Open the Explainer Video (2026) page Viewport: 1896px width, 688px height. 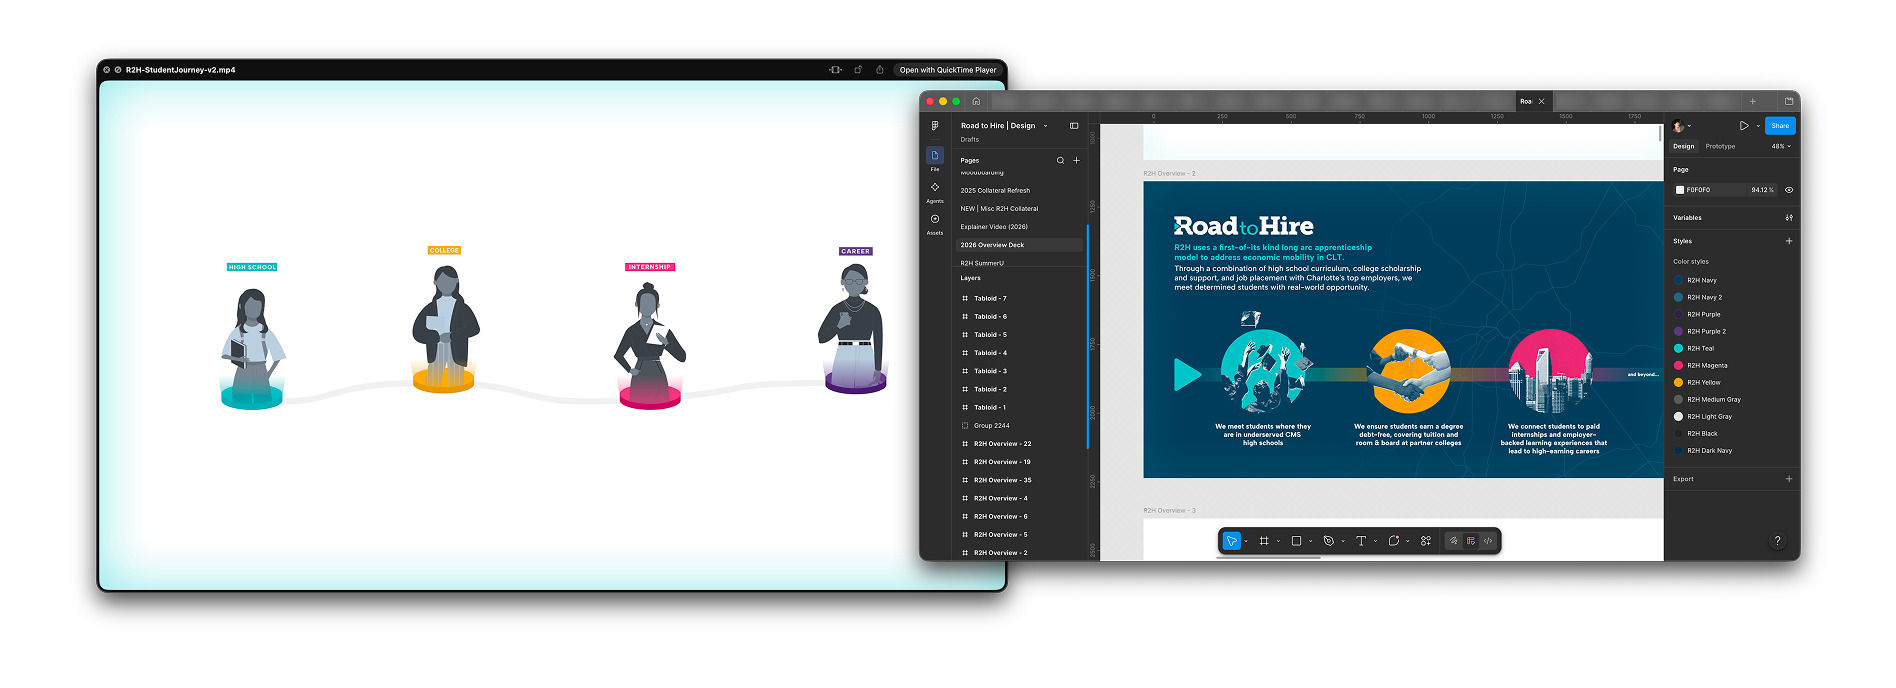point(994,227)
